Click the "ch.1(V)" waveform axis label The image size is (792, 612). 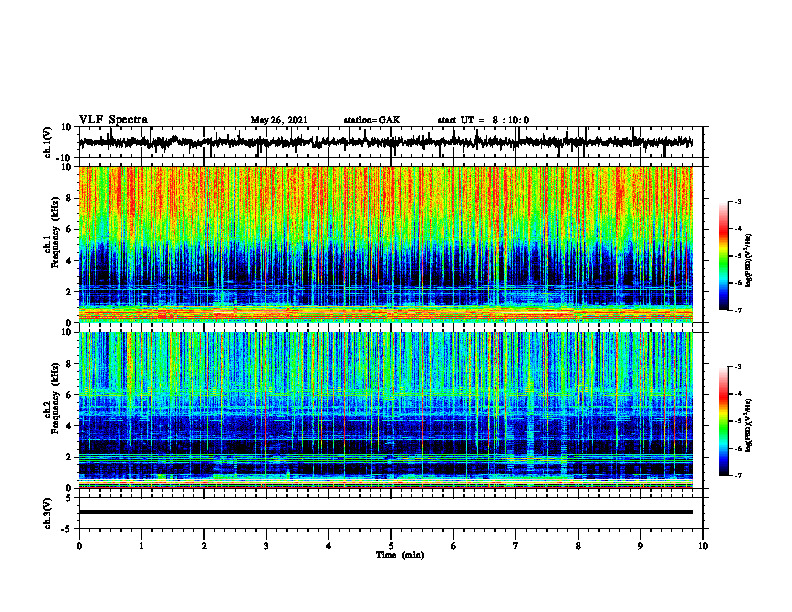pyautogui.click(x=48, y=142)
